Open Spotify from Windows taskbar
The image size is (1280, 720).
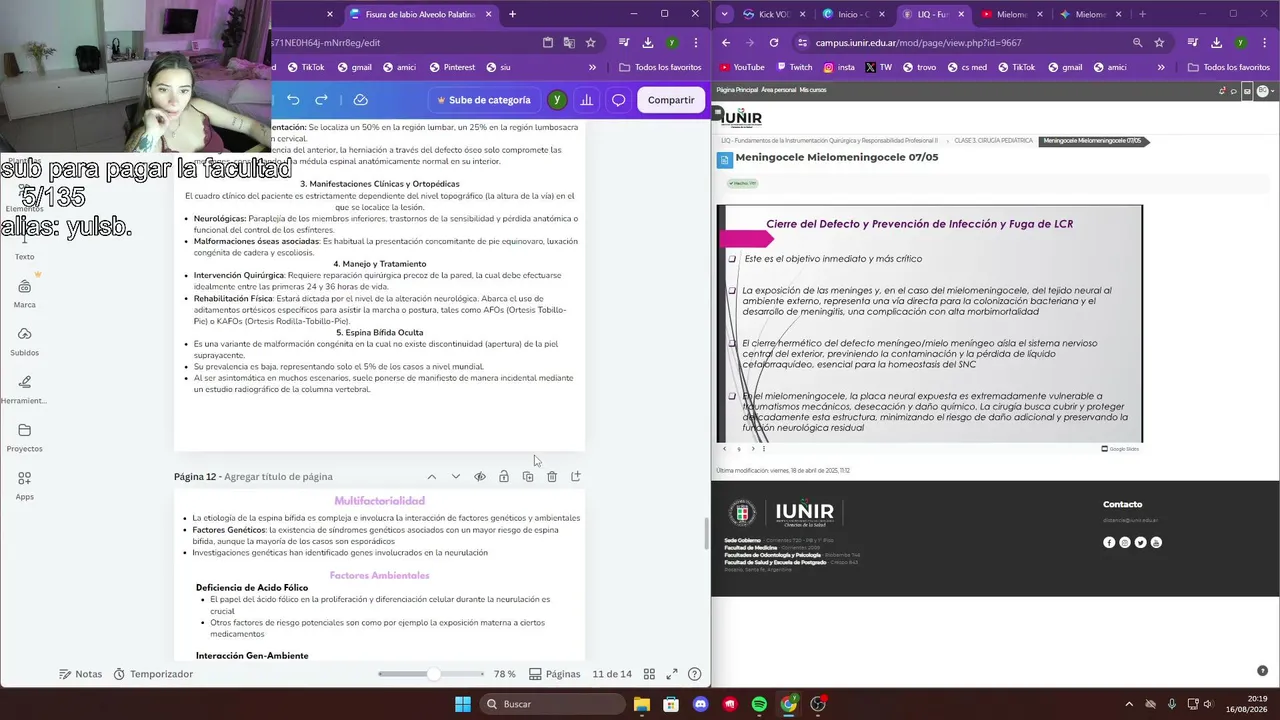tap(759, 704)
